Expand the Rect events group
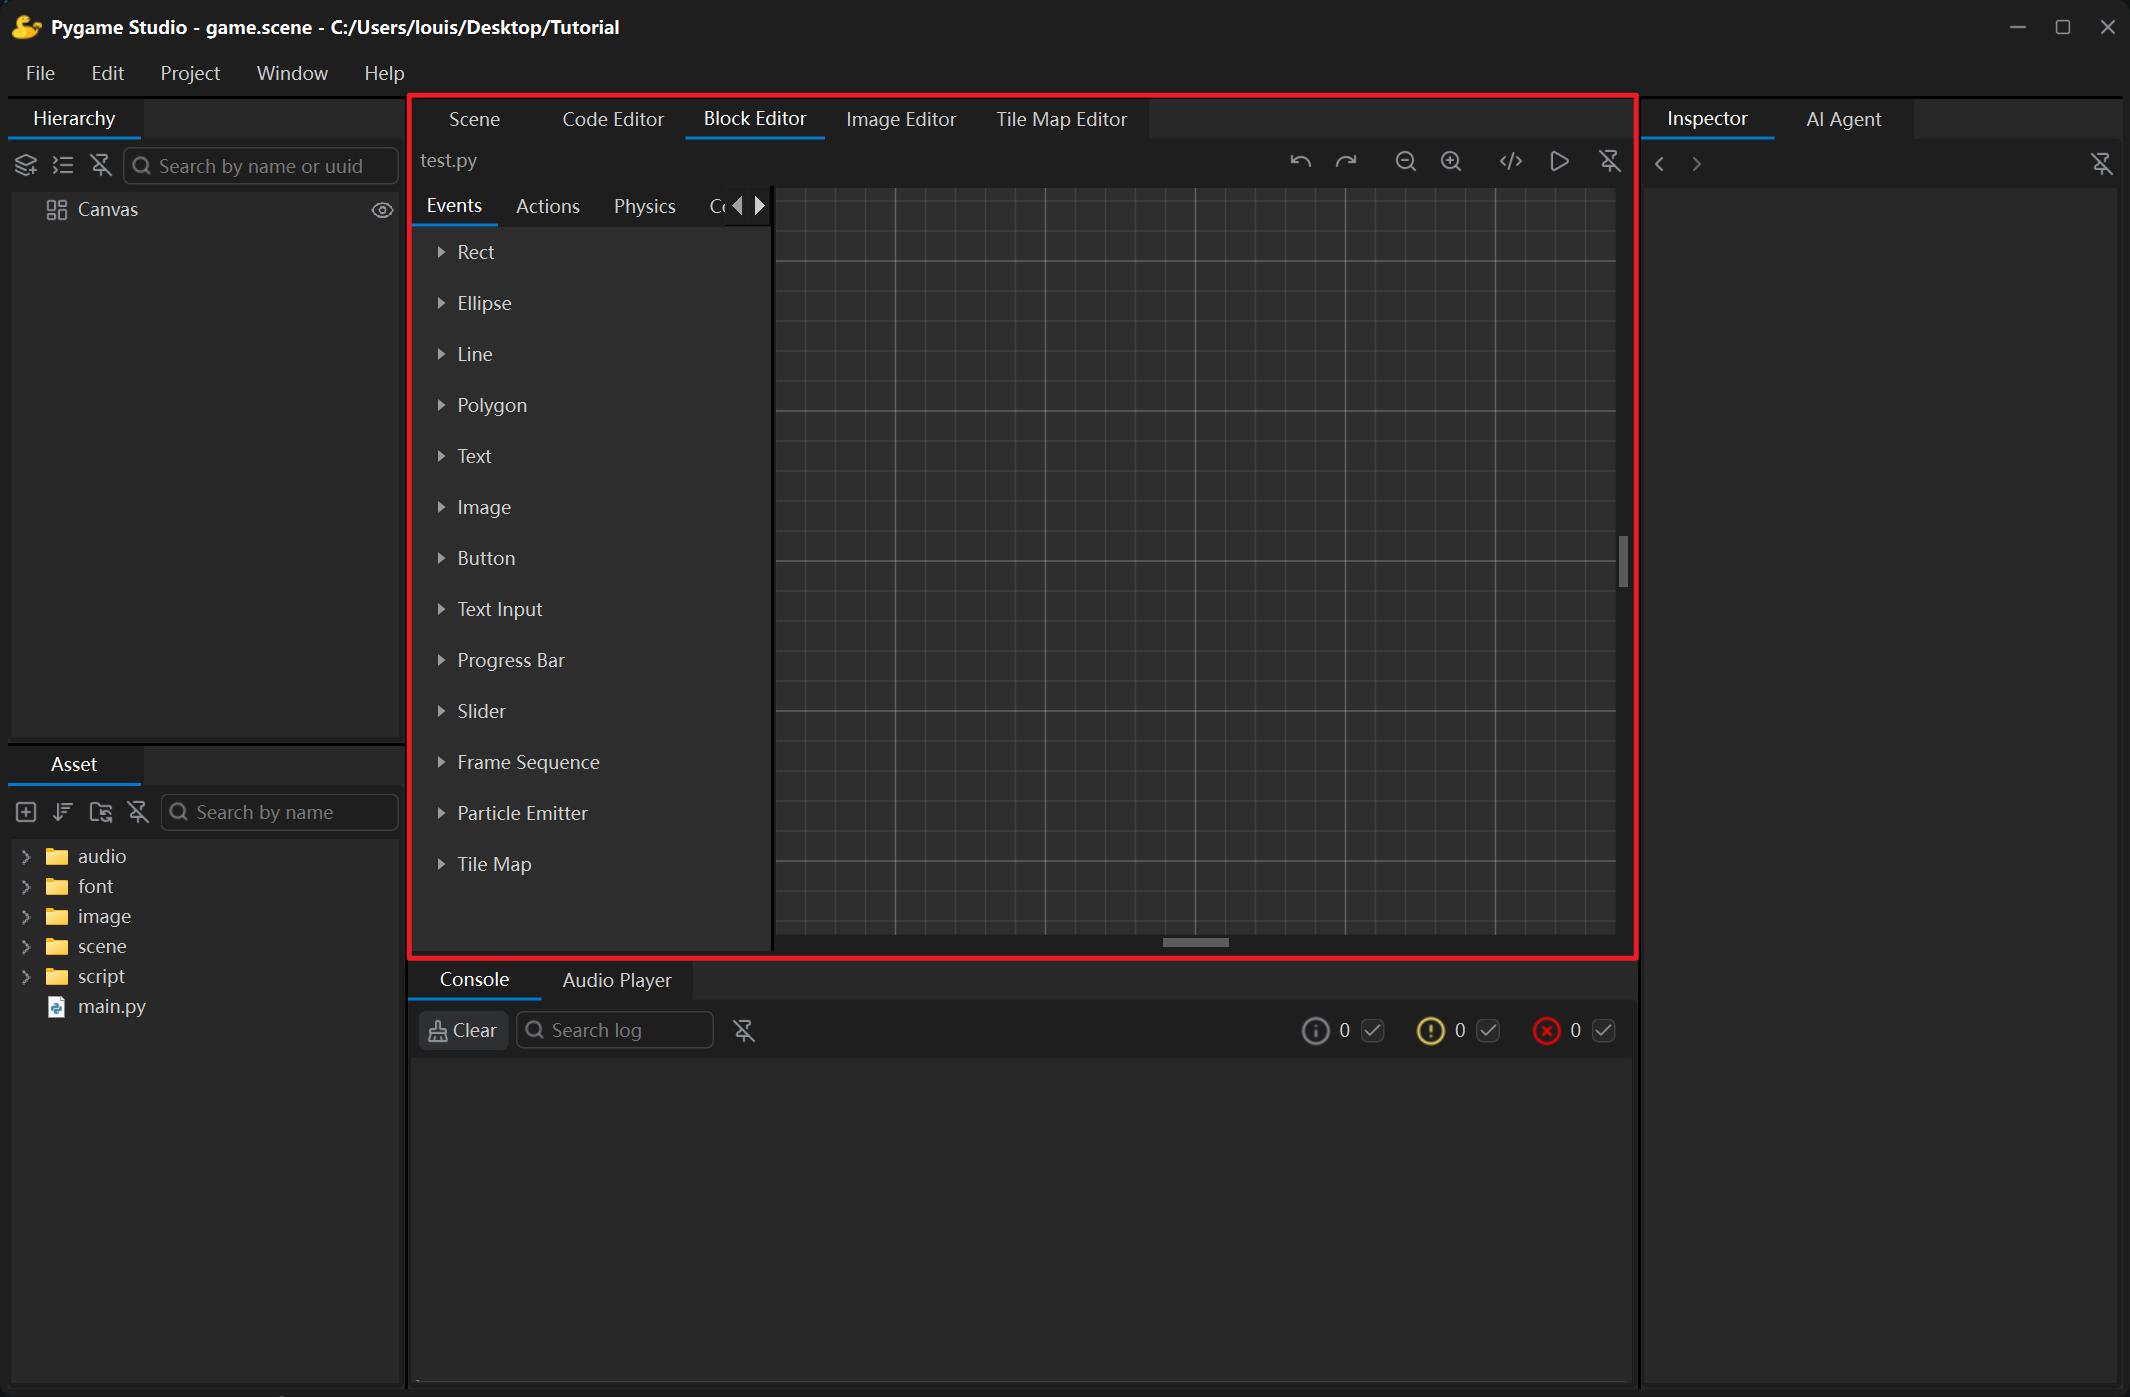 pos(441,252)
